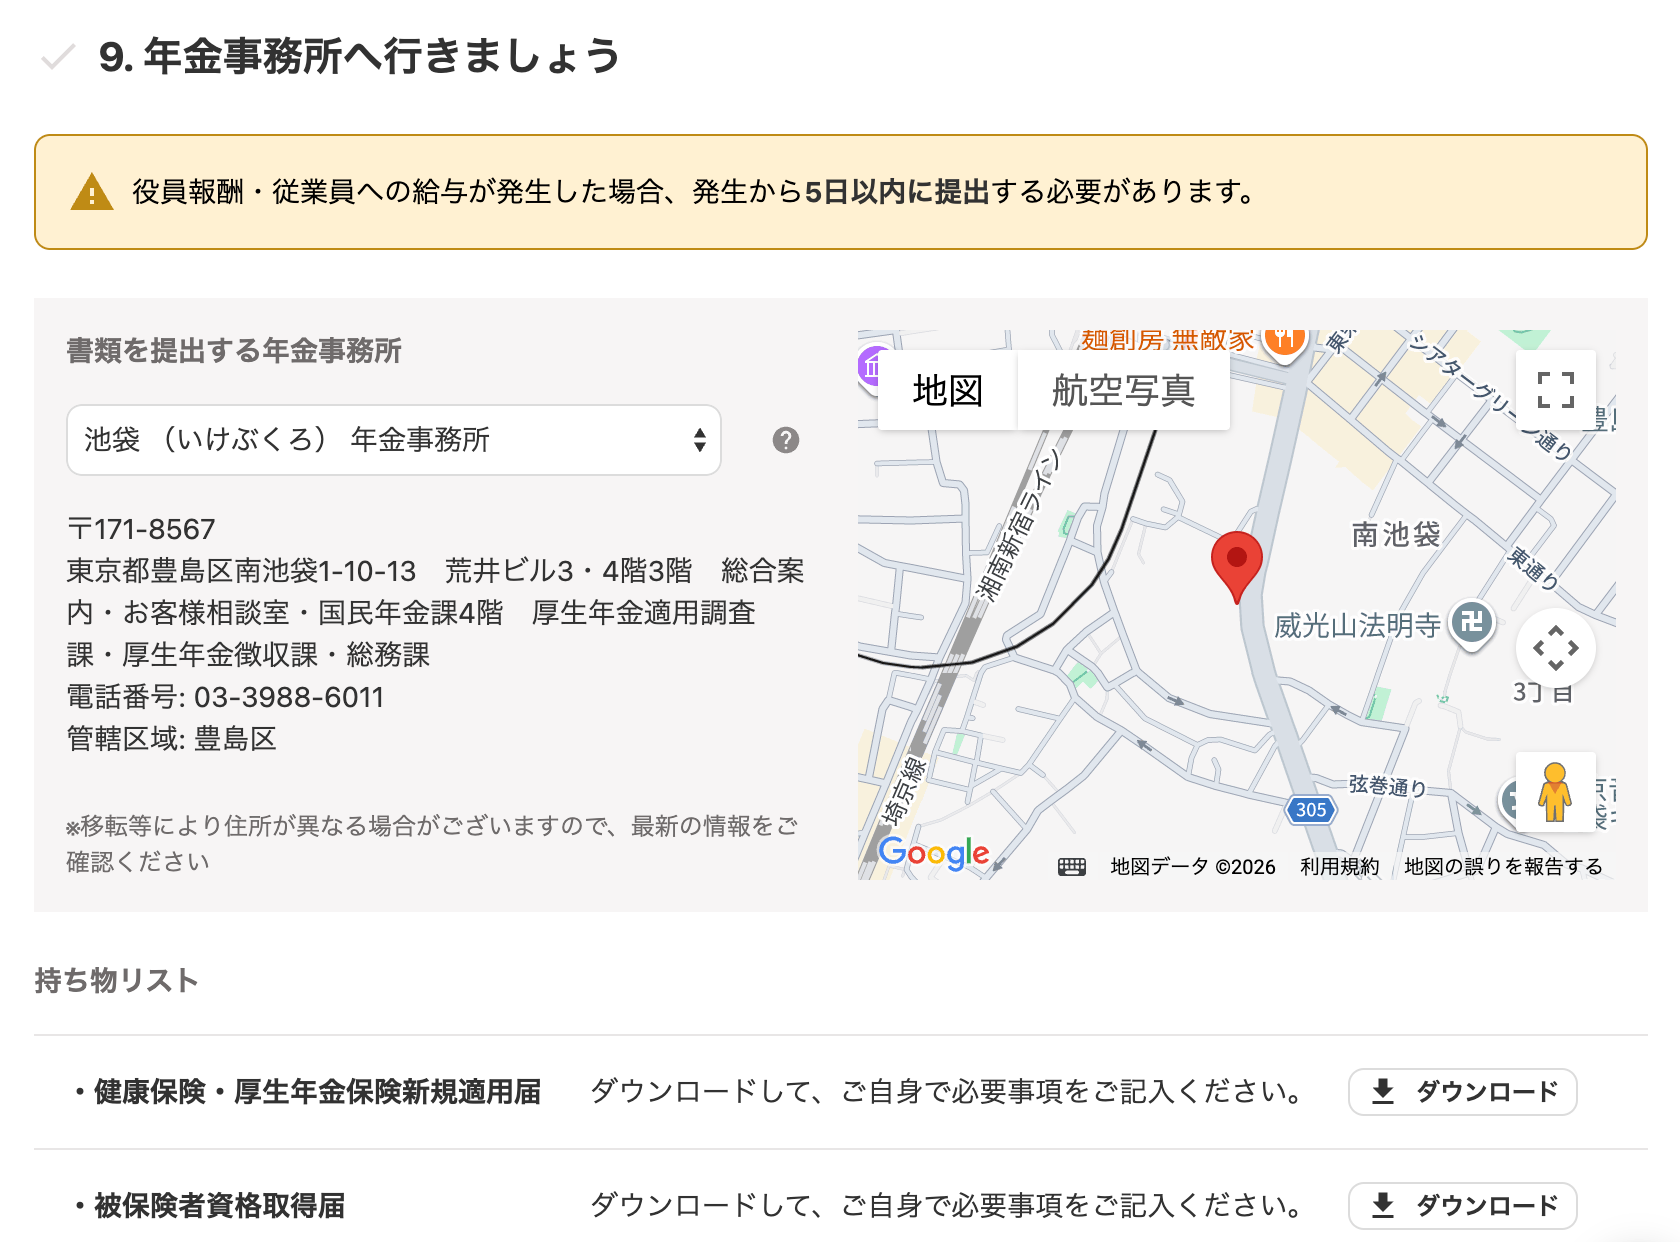Image resolution: width=1680 pixels, height=1242 pixels.
Task: Click the route 305 road badge
Action: (1311, 810)
